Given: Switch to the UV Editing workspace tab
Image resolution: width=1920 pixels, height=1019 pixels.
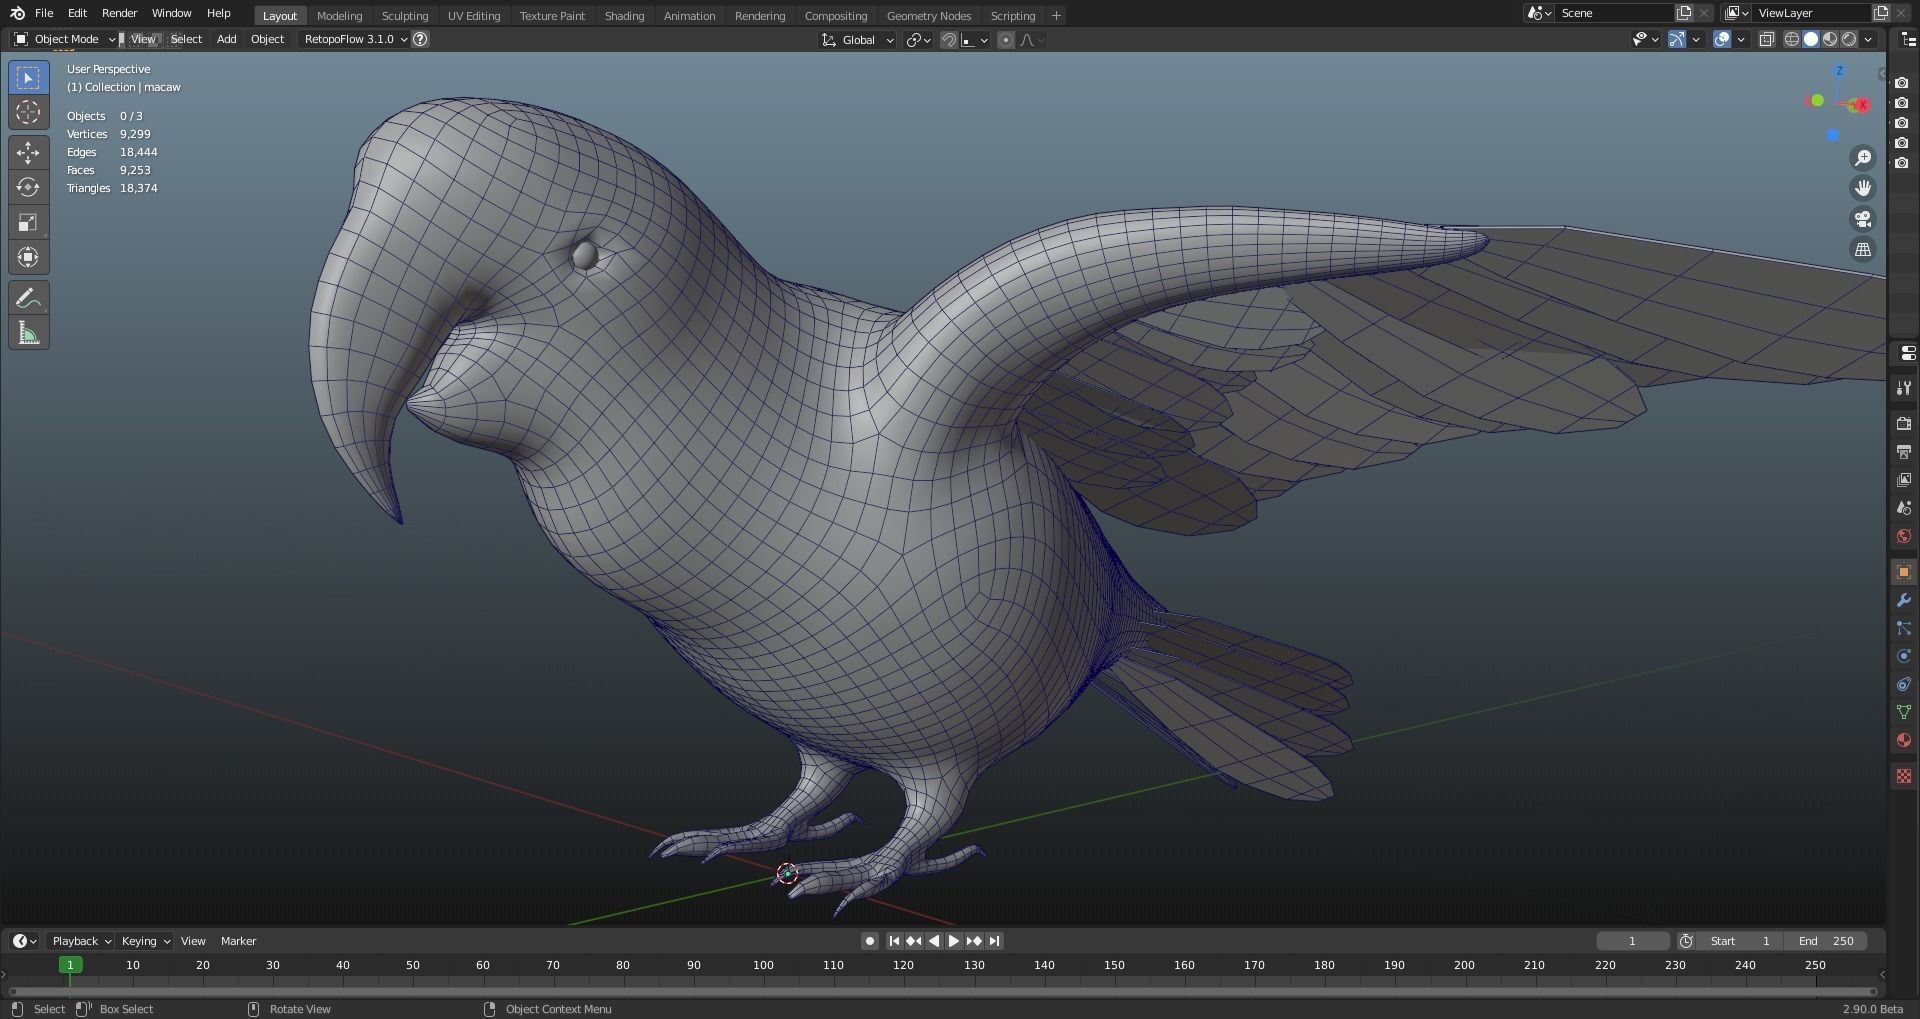Looking at the screenshot, I should click(474, 15).
